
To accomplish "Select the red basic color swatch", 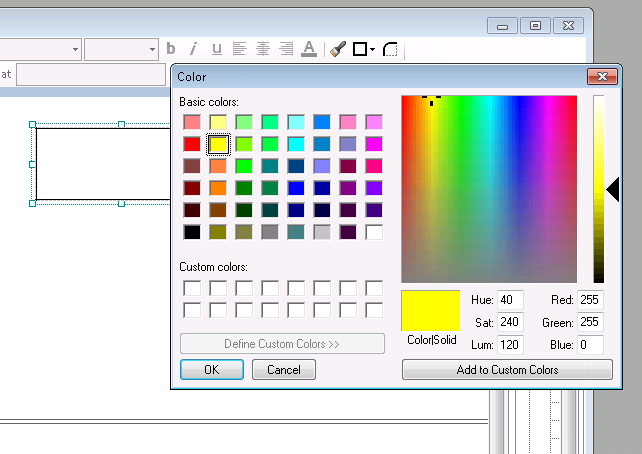I will point(192,144).
